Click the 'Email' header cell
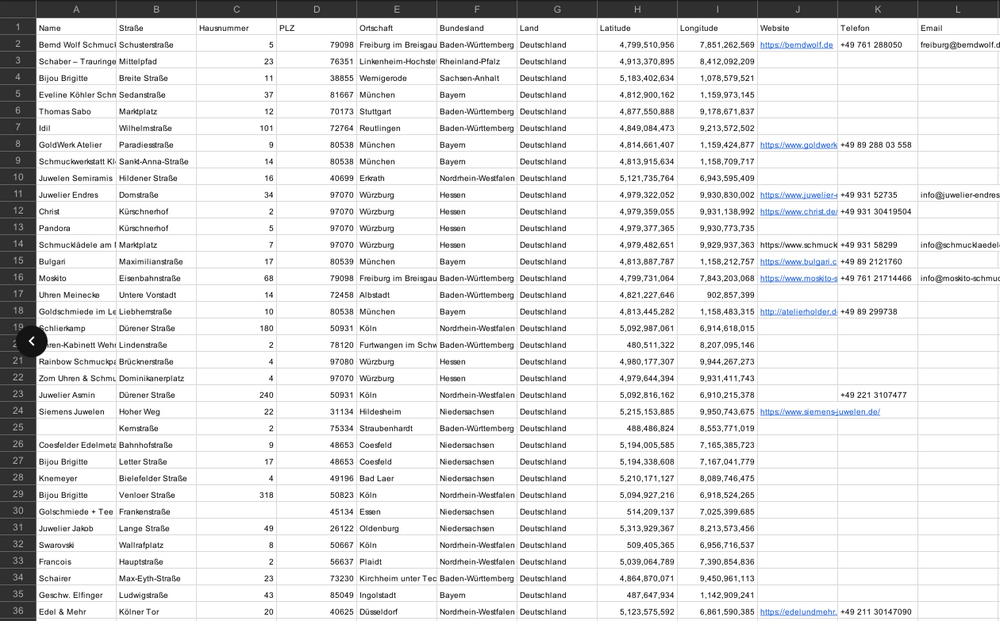Viewport: 1000px width, 621px height. 959,28
